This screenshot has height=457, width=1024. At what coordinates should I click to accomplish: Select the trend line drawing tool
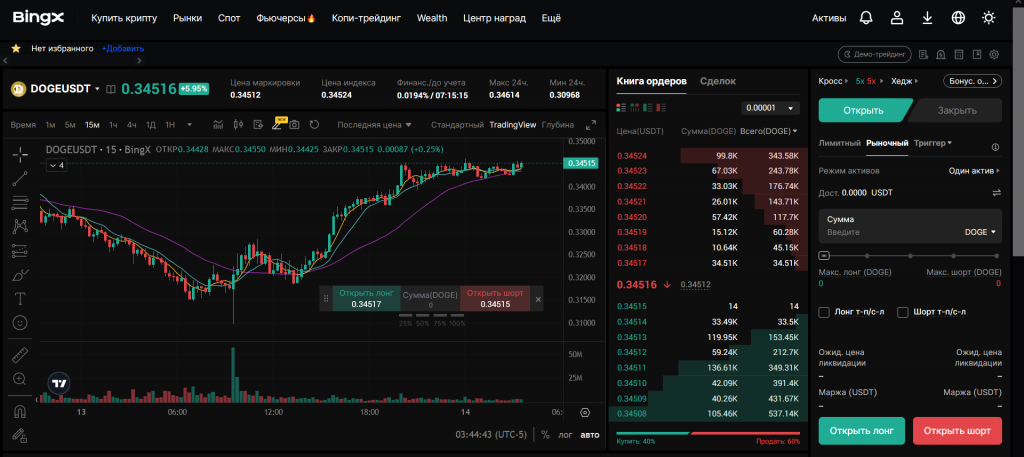click(20, 178)
